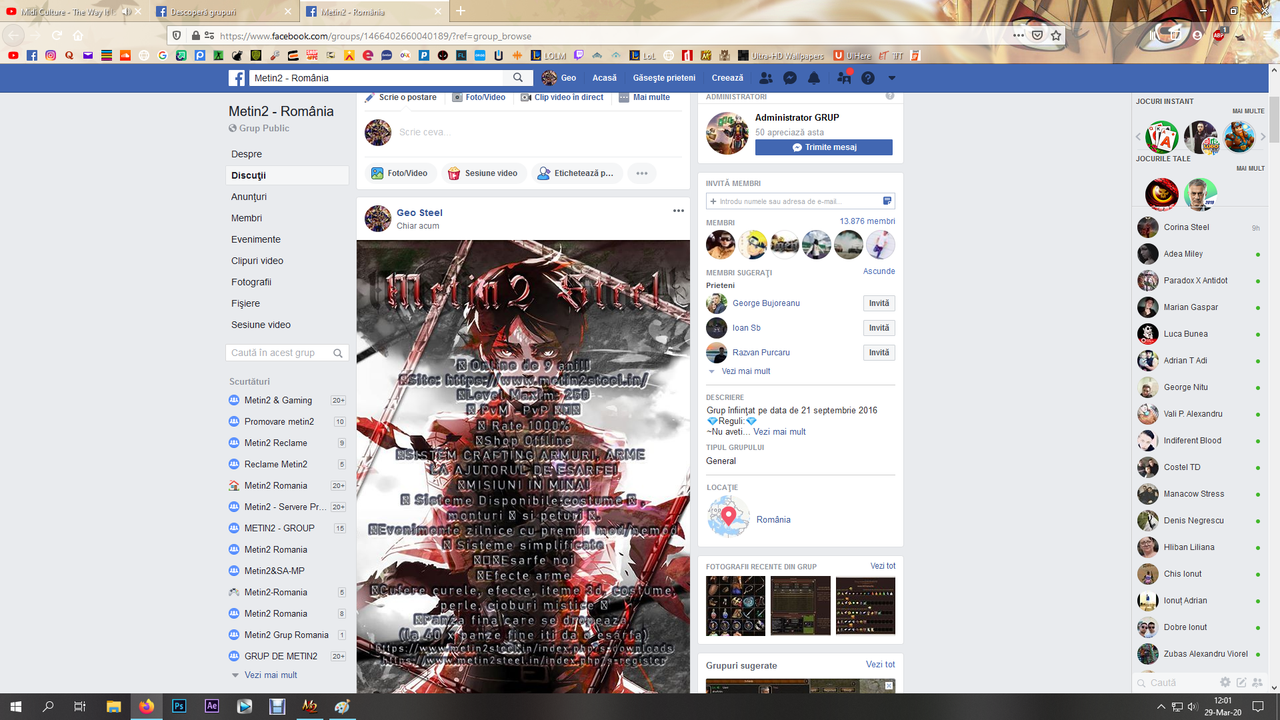The image size is (1280, 720).
Task: Invite Ioan Sb to the group
Action: pos(879,328)
